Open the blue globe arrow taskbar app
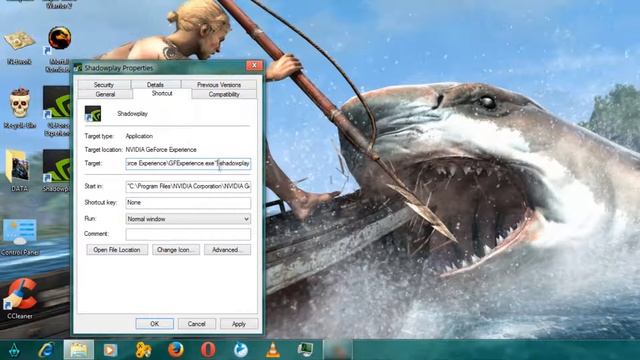640x360 pixels. coord(241,350)
